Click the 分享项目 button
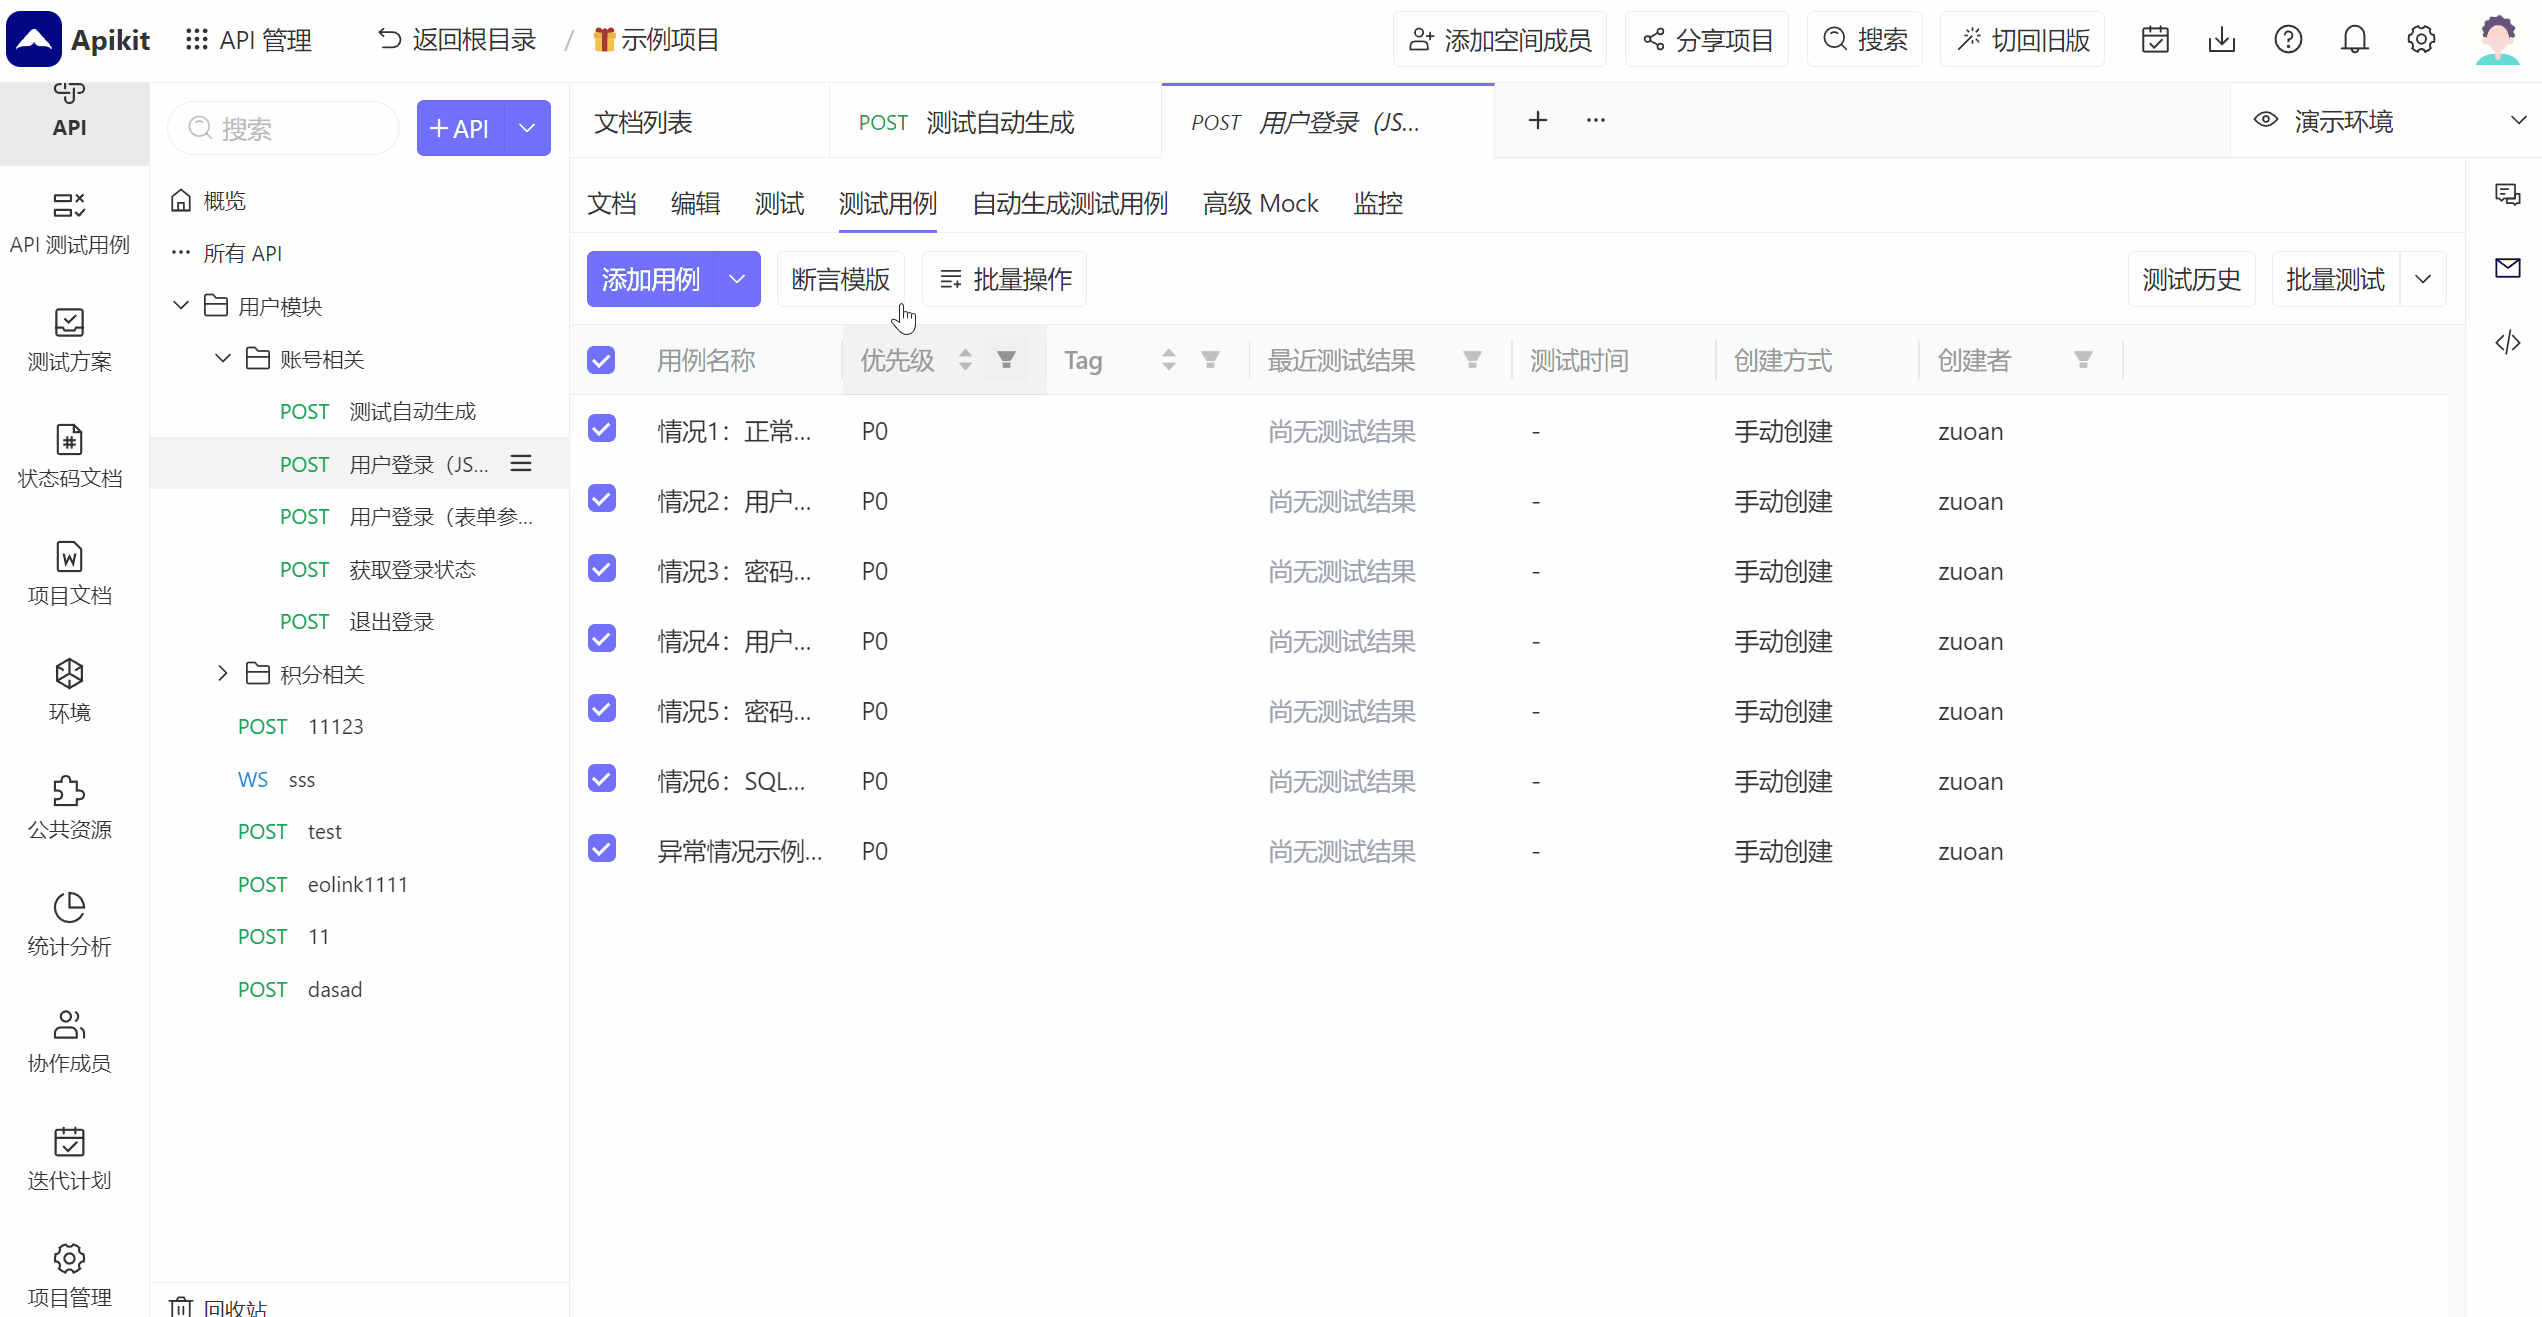 (x=1706, y=39)
